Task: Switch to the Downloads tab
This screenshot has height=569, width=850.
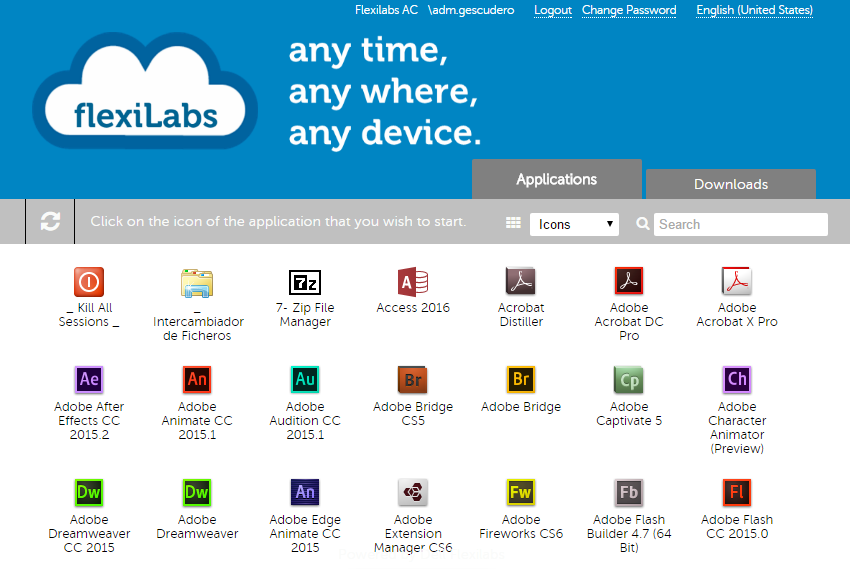Action: pos(730,184)
